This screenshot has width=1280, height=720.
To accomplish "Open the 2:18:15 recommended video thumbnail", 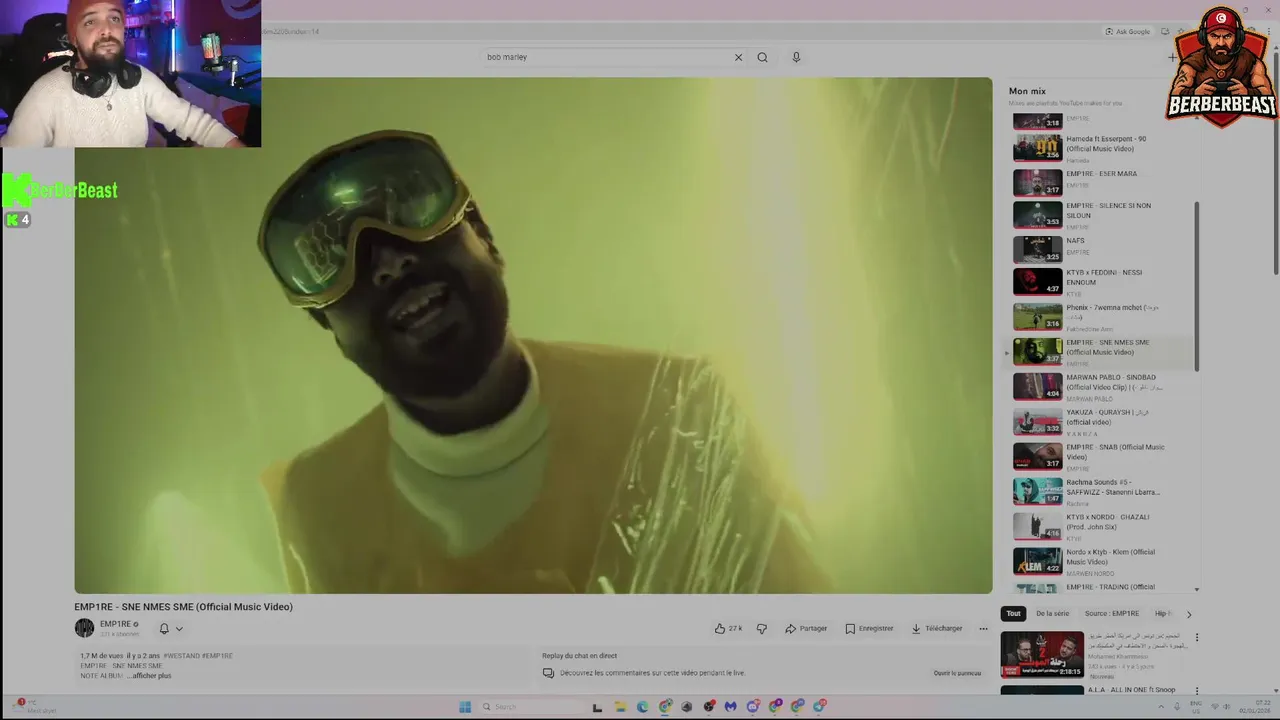I will pyautogui.click(x=1042, y=654).
